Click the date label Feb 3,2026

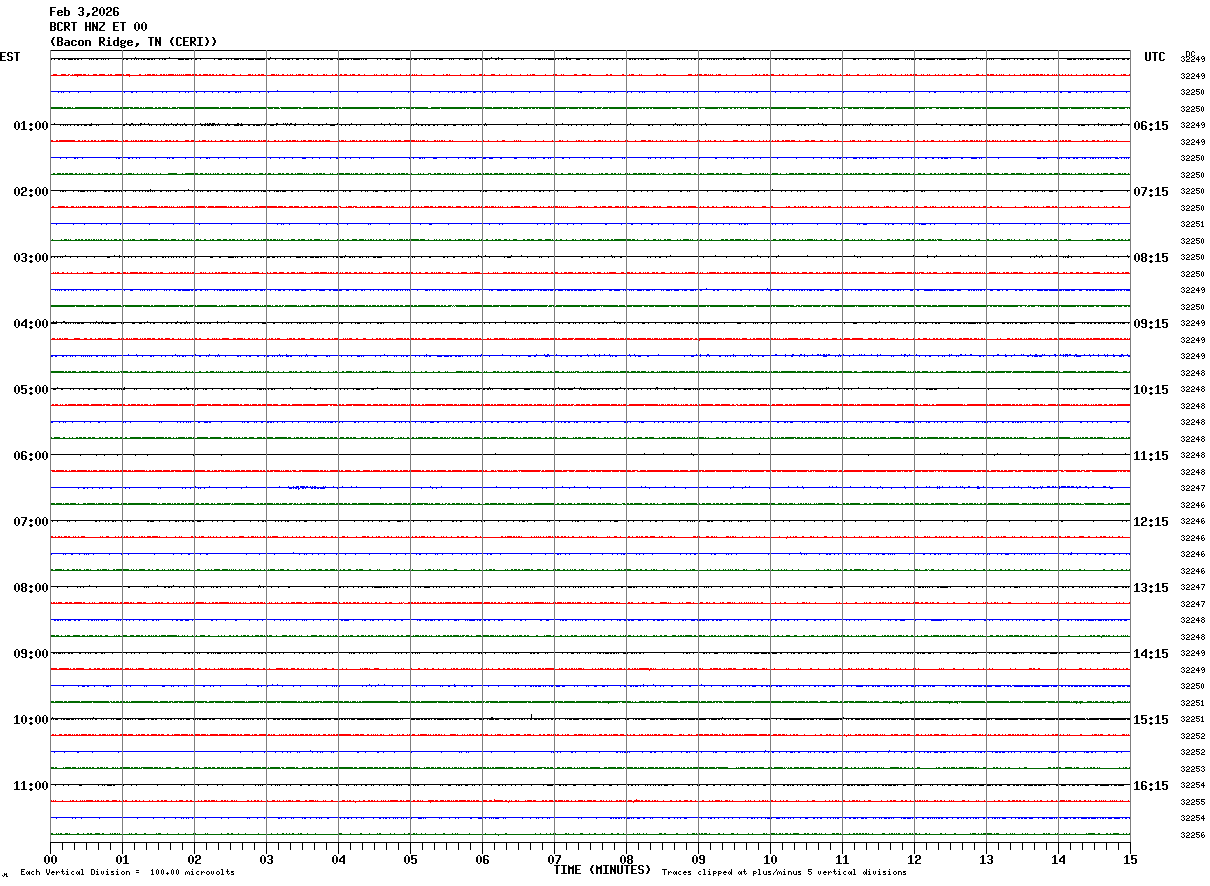click(x=84, y=12)
